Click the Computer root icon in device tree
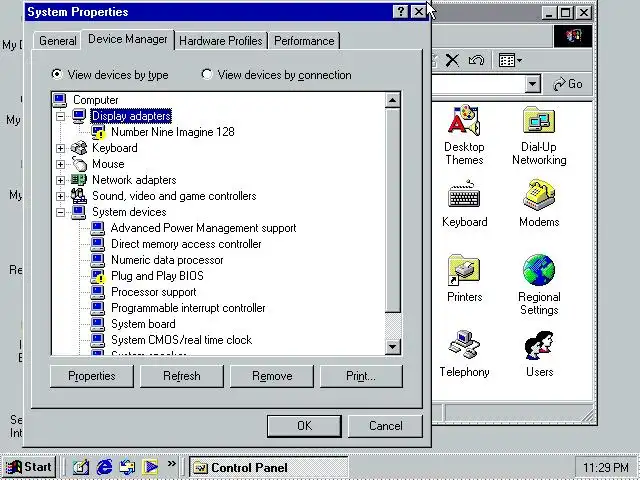Screen dimensions: 640x480 pos(60,100)
